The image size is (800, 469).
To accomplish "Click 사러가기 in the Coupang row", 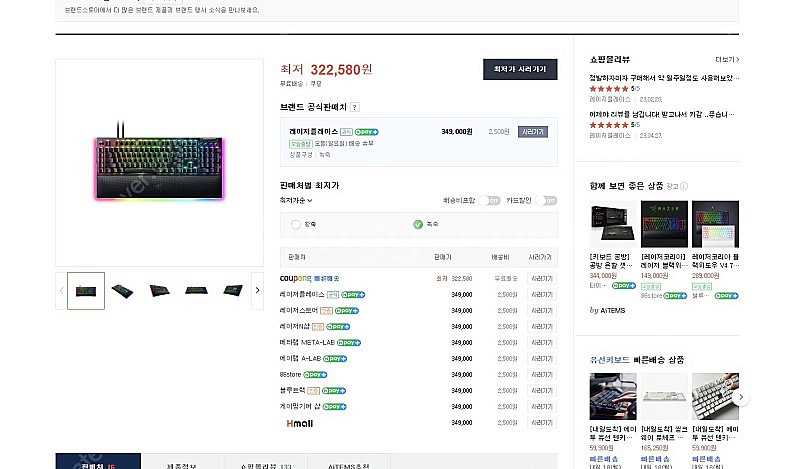I will point(541,279).
